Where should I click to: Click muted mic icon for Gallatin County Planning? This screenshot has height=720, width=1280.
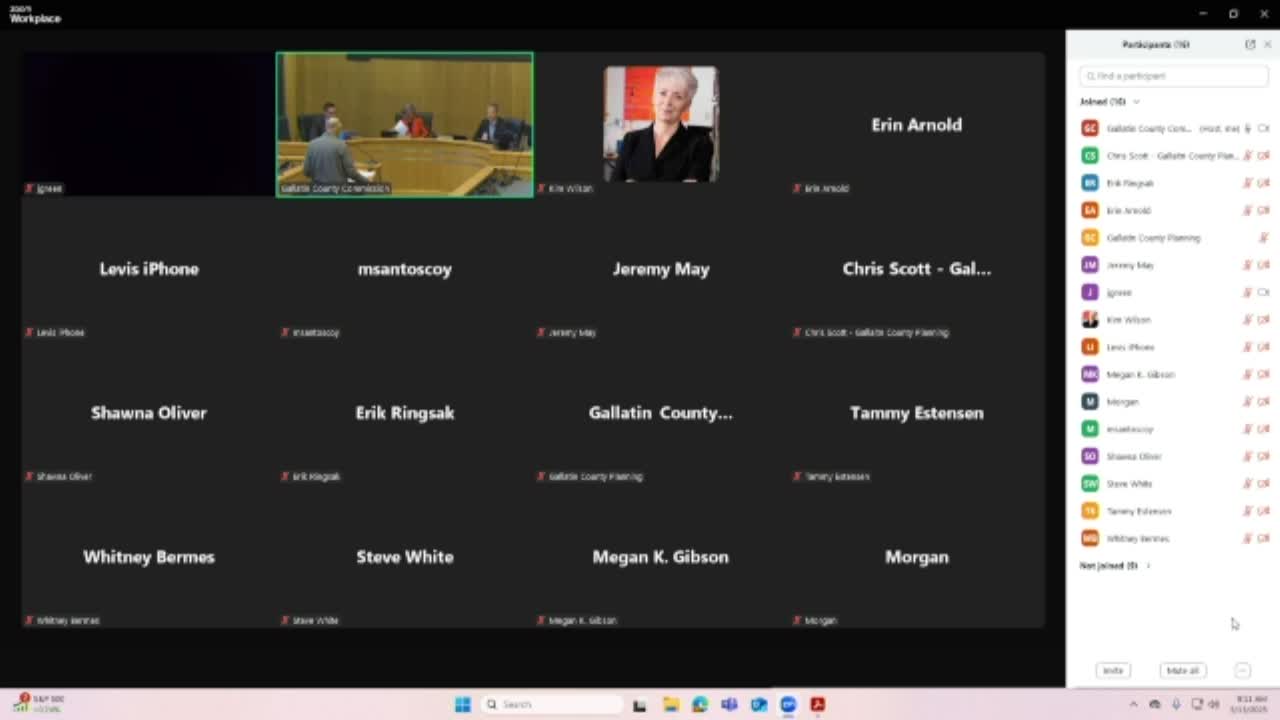pyautogui.click(x=1263, y=238)
